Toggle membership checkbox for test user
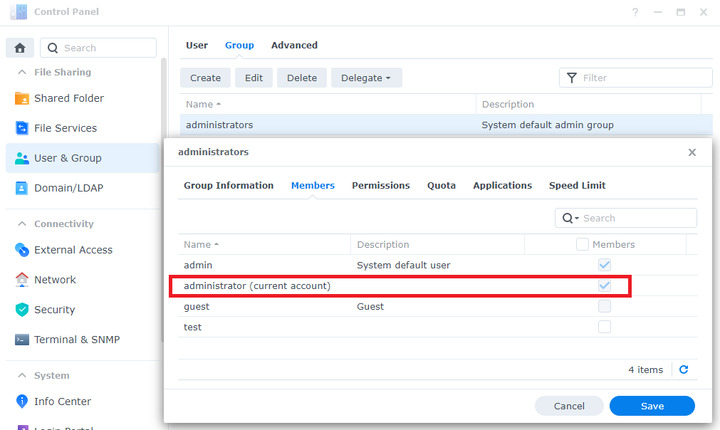This screenshot has width=720, height=430. point(604,327)
